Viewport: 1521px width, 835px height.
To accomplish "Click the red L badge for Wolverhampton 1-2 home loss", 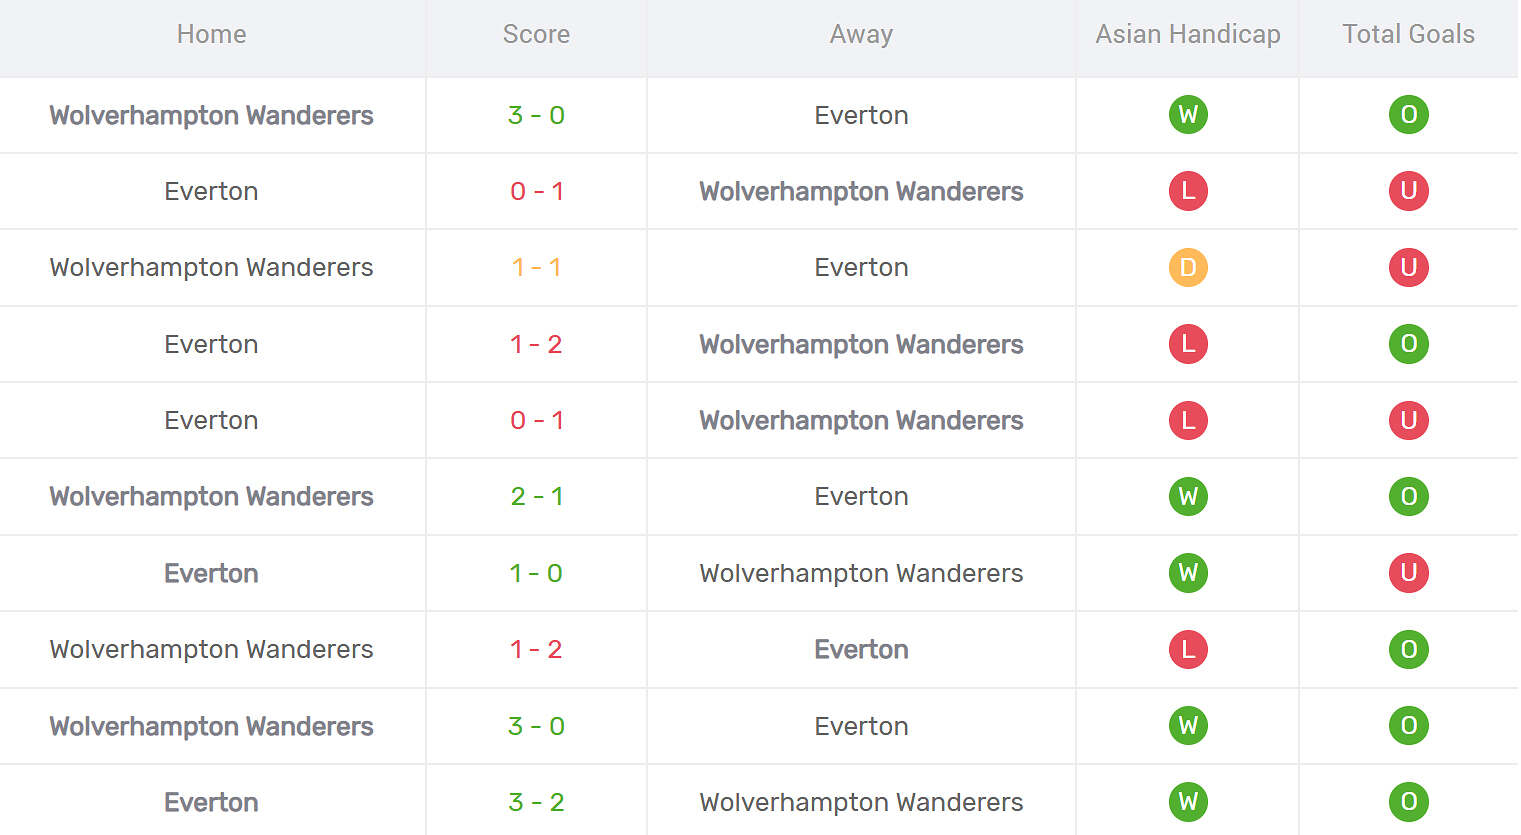I will pos(1188,650).
